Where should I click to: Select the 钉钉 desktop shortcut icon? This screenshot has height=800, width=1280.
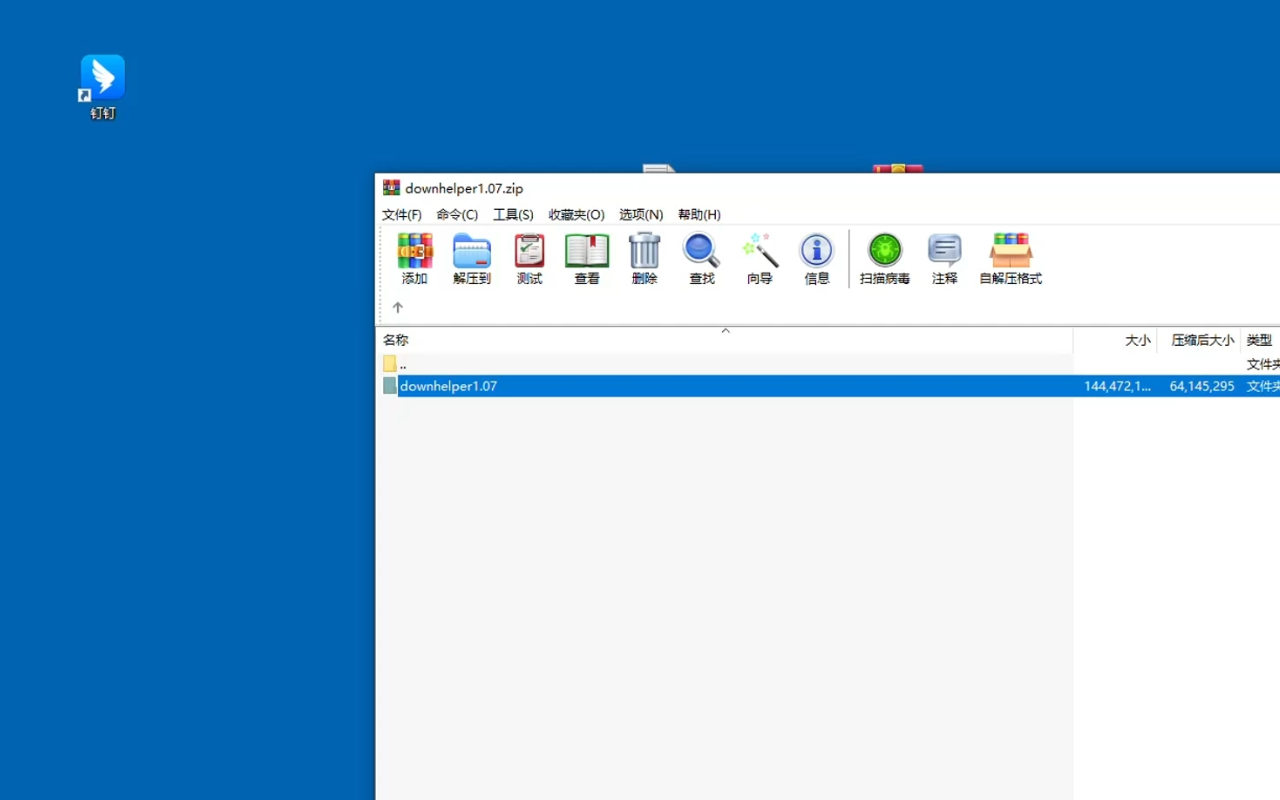(x=103, y=87)
